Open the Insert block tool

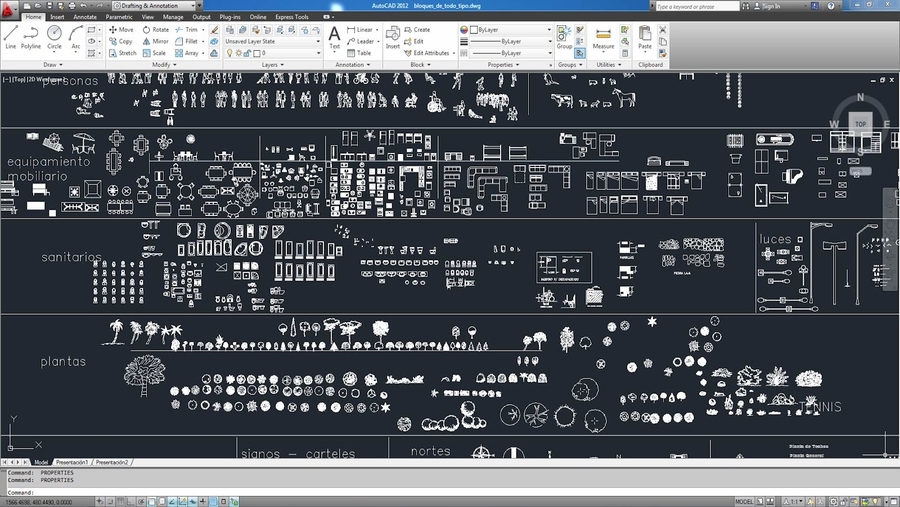click(393, 38)
